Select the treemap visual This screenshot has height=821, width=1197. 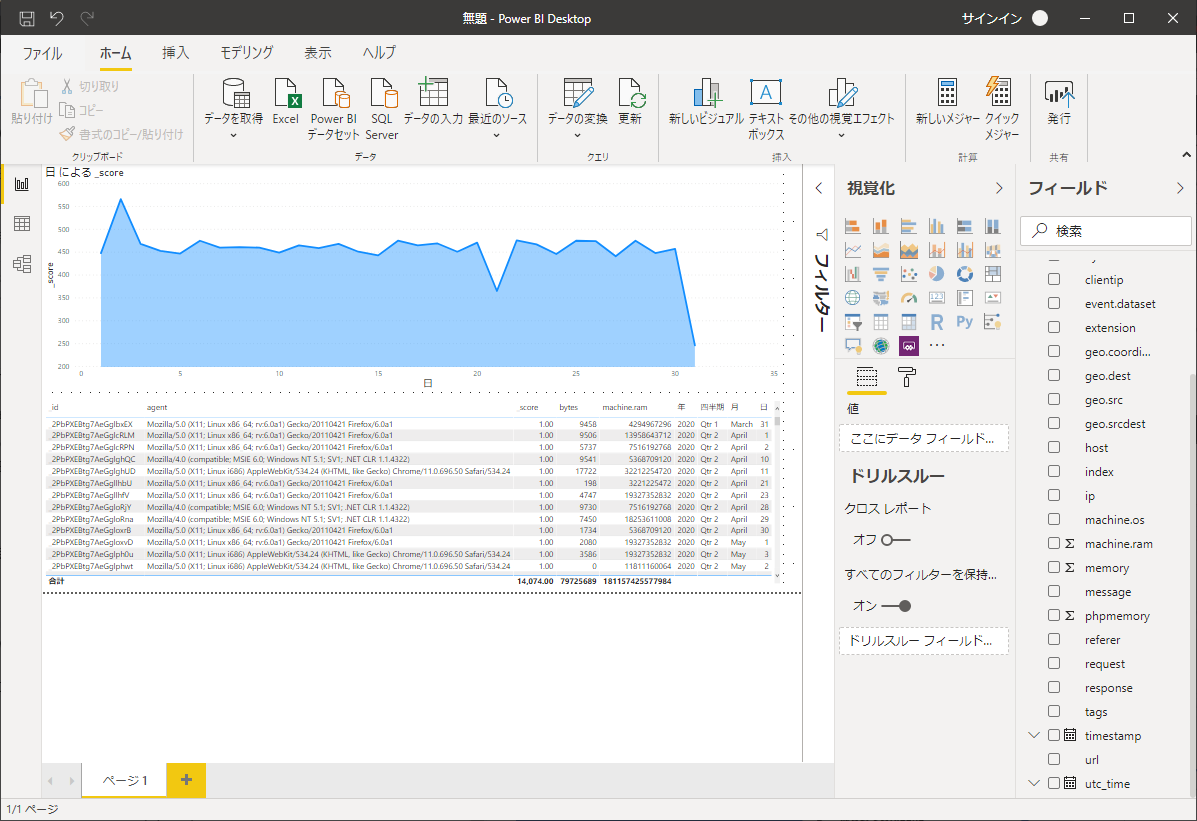(x=992, y=273)
